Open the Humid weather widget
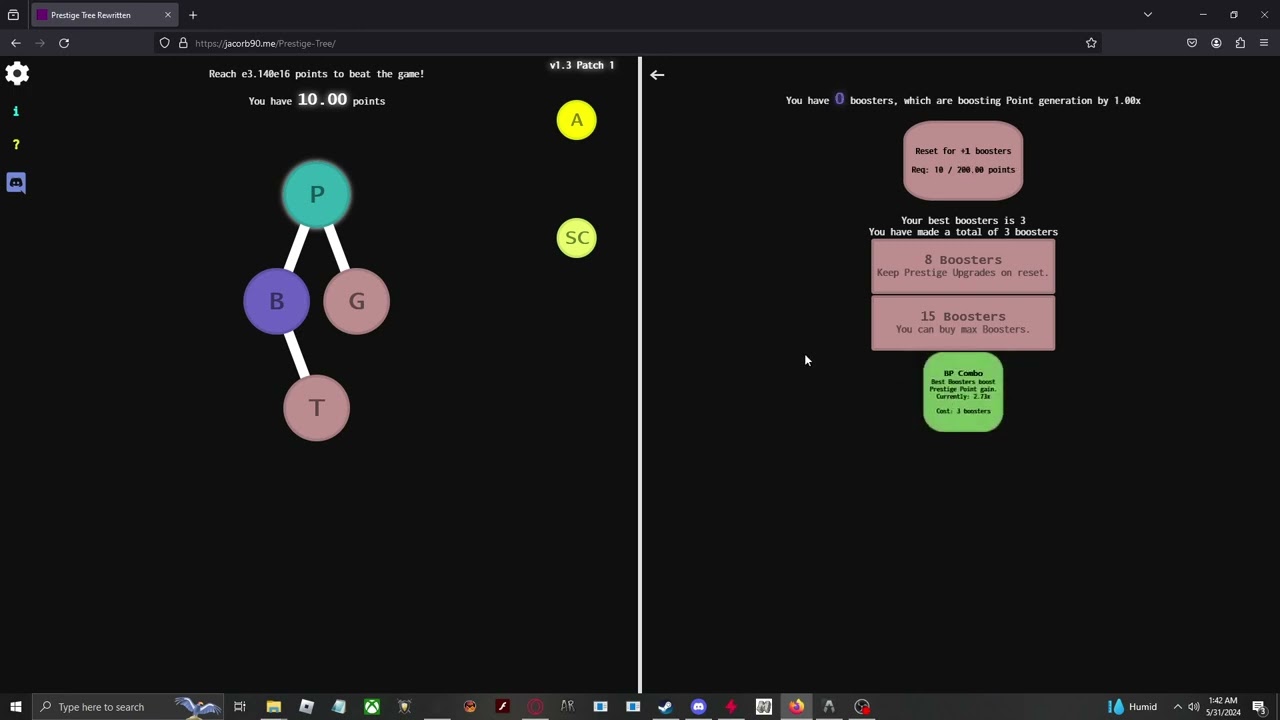The image size is (1280, 720). (x=1132, y=707)
